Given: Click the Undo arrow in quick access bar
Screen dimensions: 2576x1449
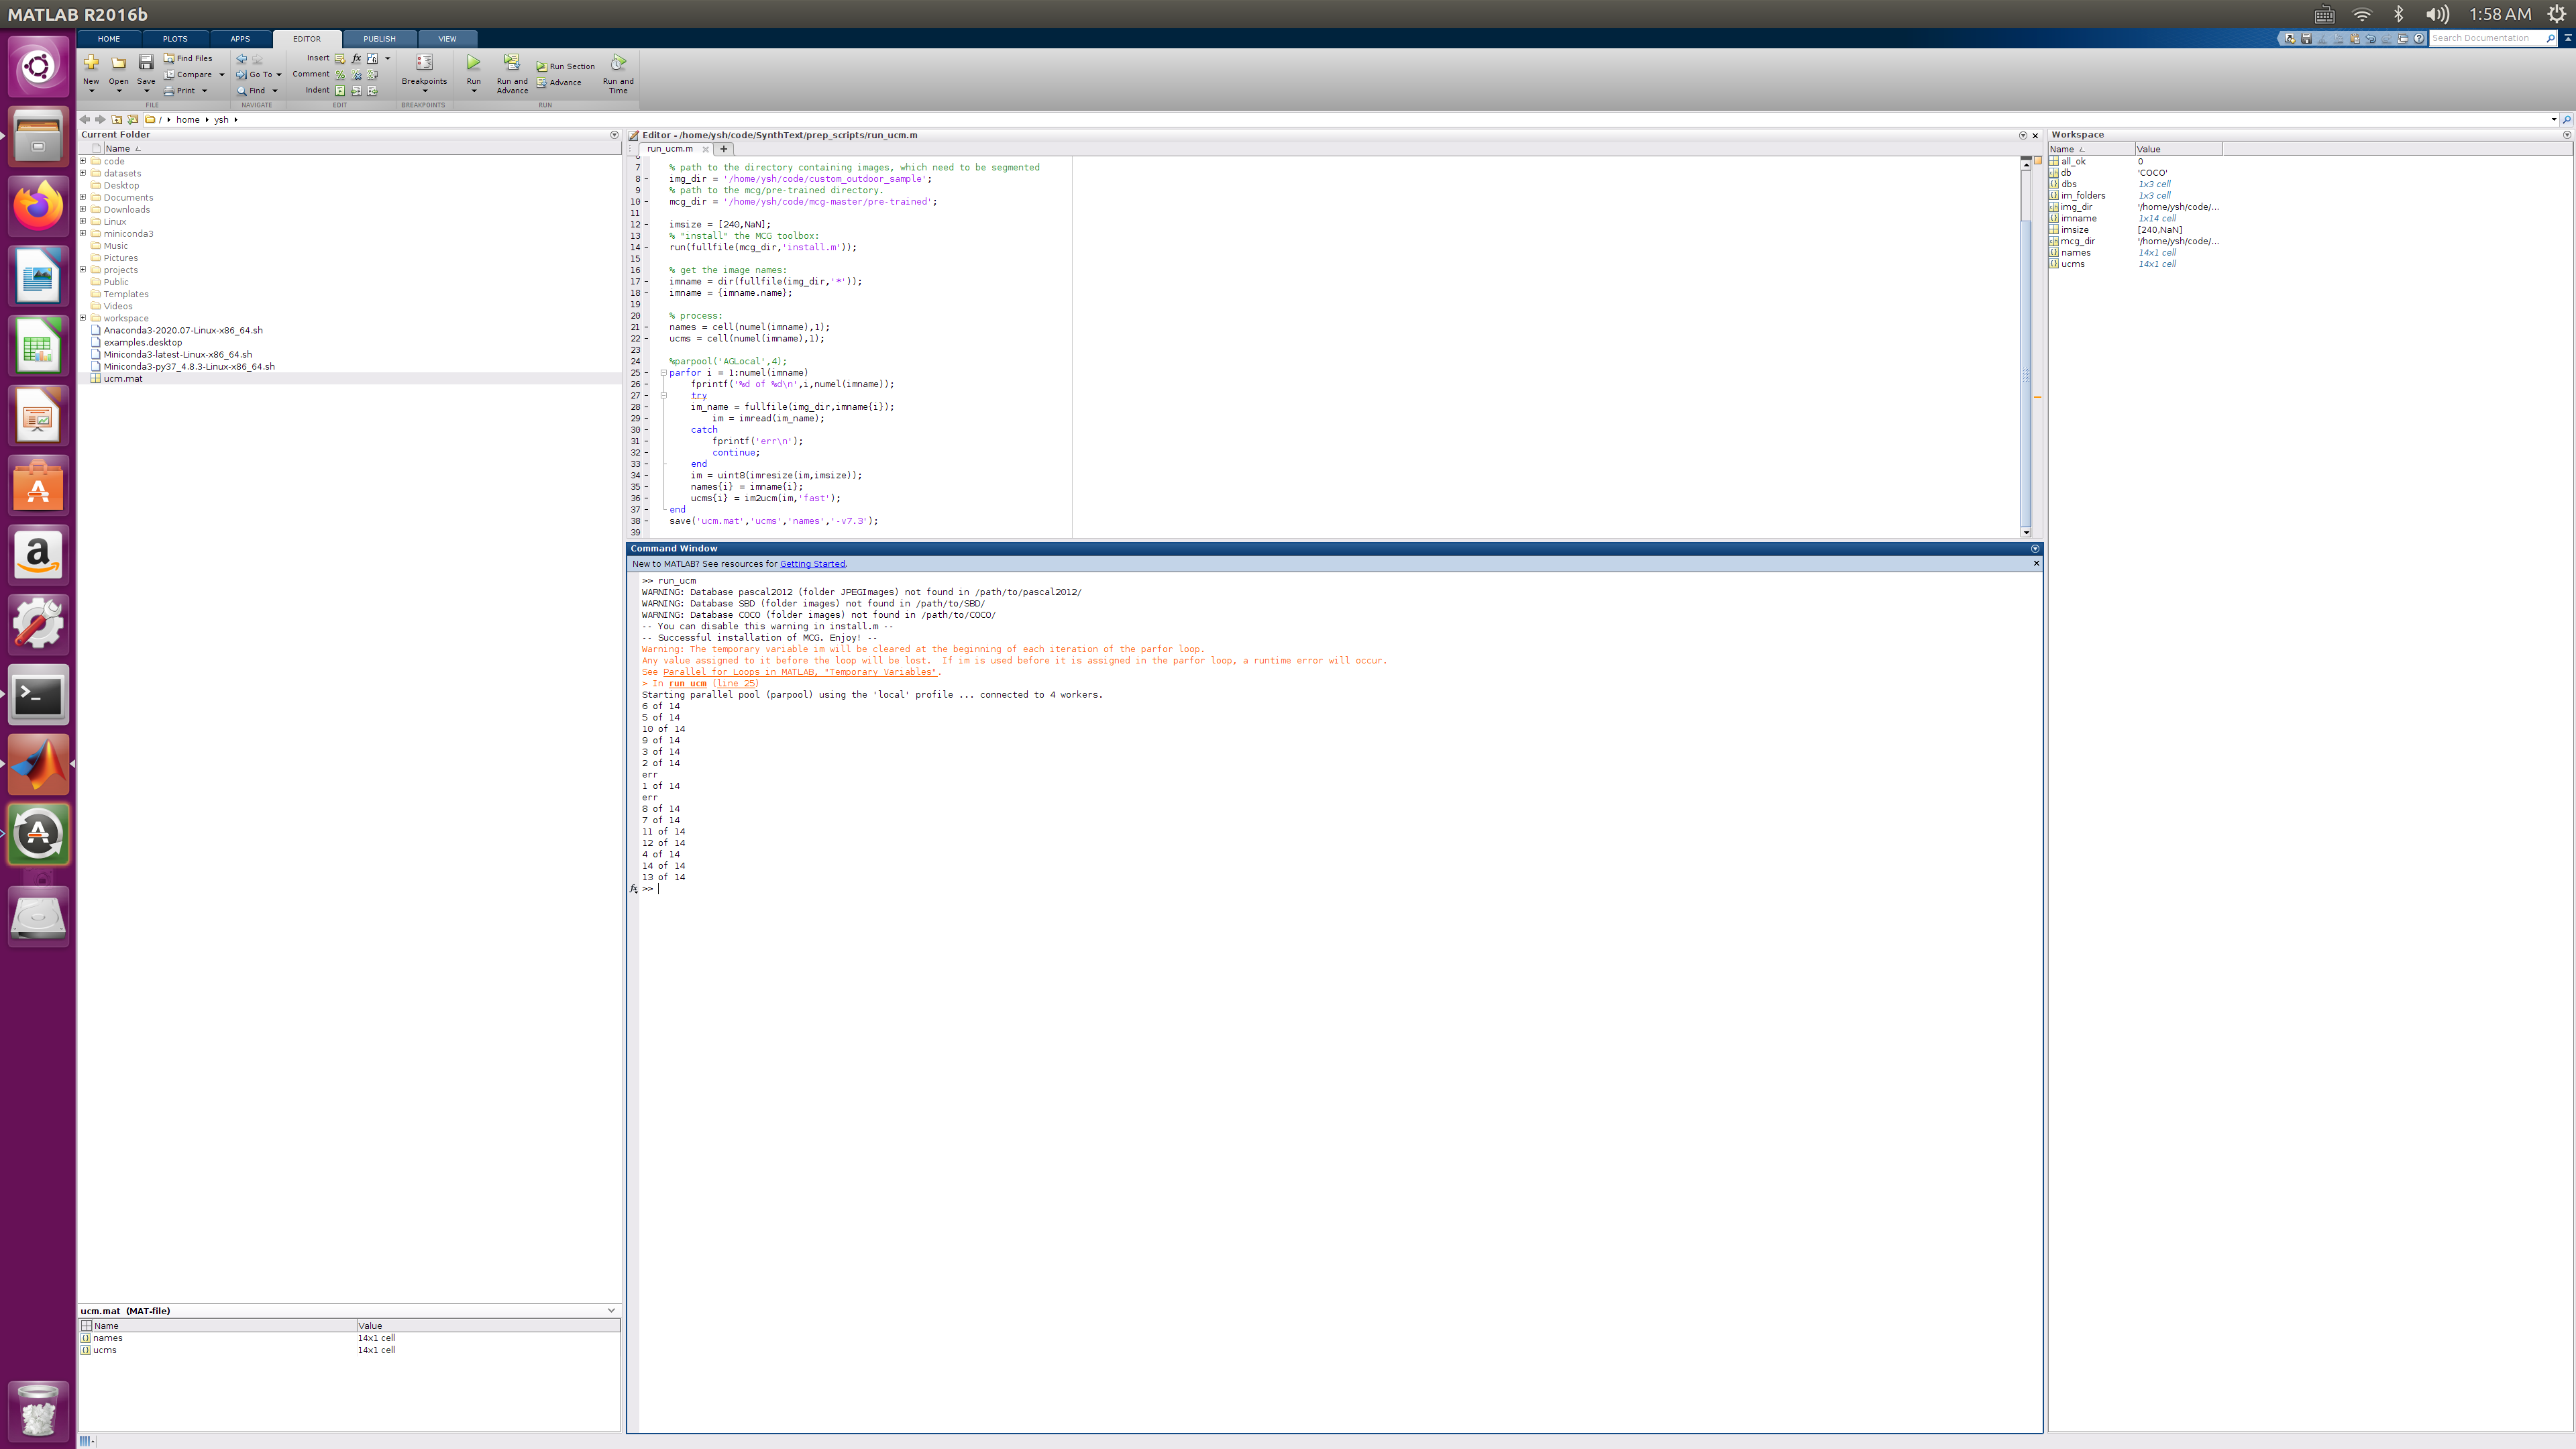Looking at the screenshot, I should (2371, 38).
